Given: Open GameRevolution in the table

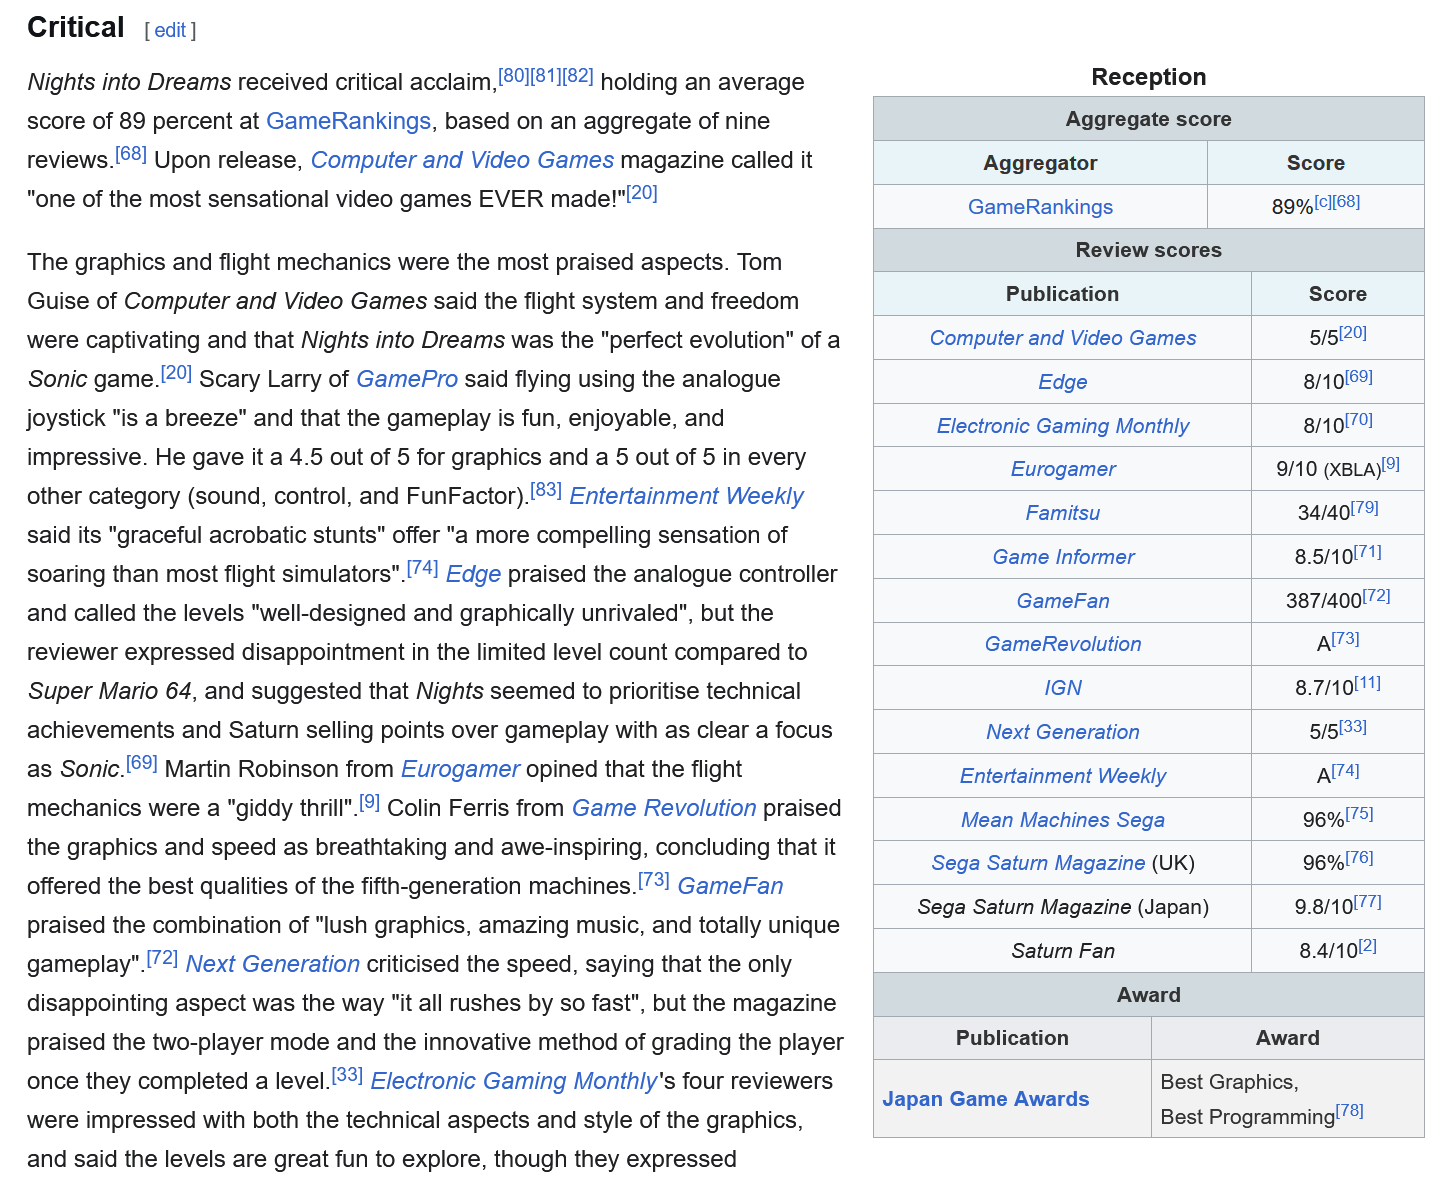Looking at the screenshot, I should coord(1063,644).
